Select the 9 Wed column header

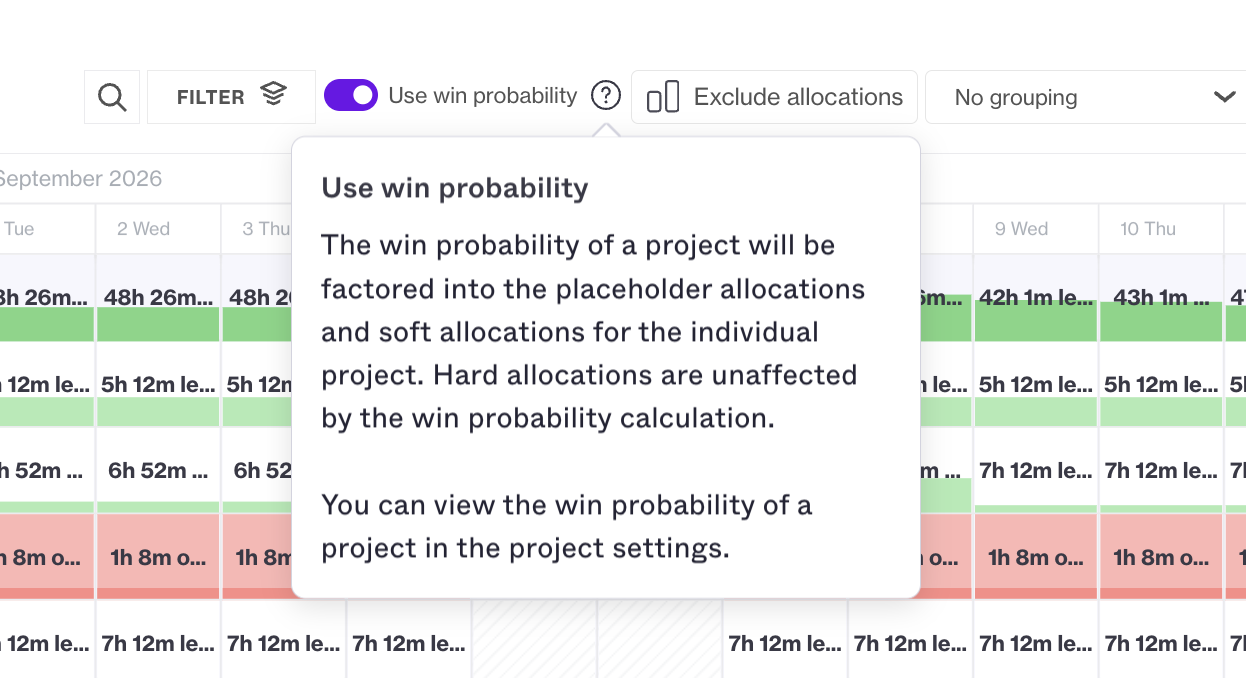pyautogui.click(x=1035, y=229)
